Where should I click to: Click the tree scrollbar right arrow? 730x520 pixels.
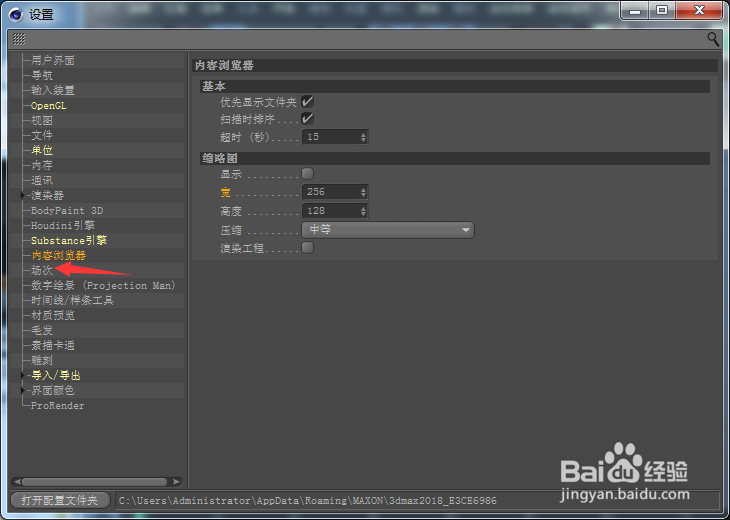pyautogui.click(x=176, y=482)
